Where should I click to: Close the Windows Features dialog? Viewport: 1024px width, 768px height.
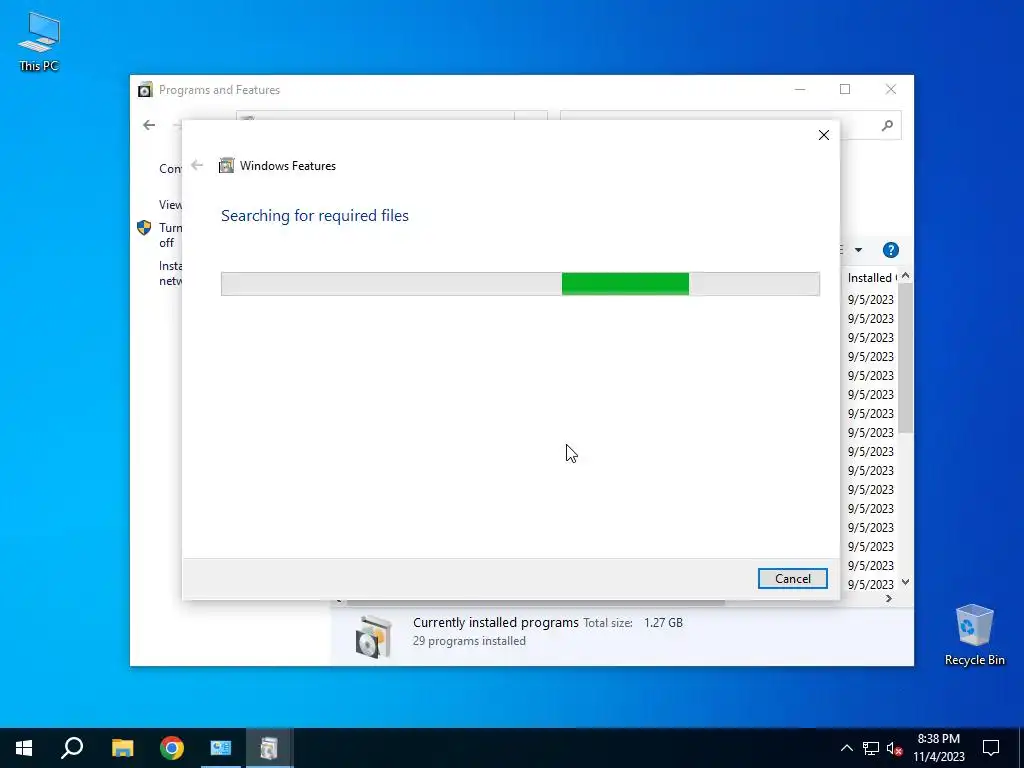824,135
